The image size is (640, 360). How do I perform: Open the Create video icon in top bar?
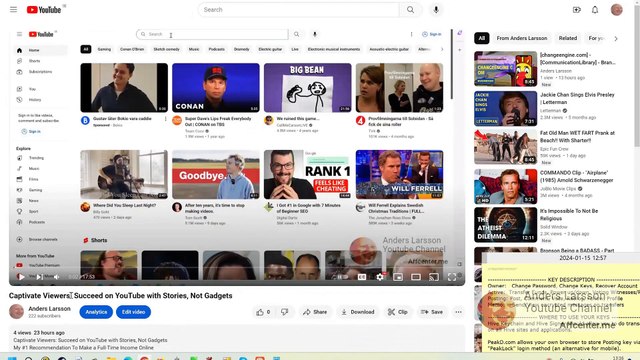point(576,9)
